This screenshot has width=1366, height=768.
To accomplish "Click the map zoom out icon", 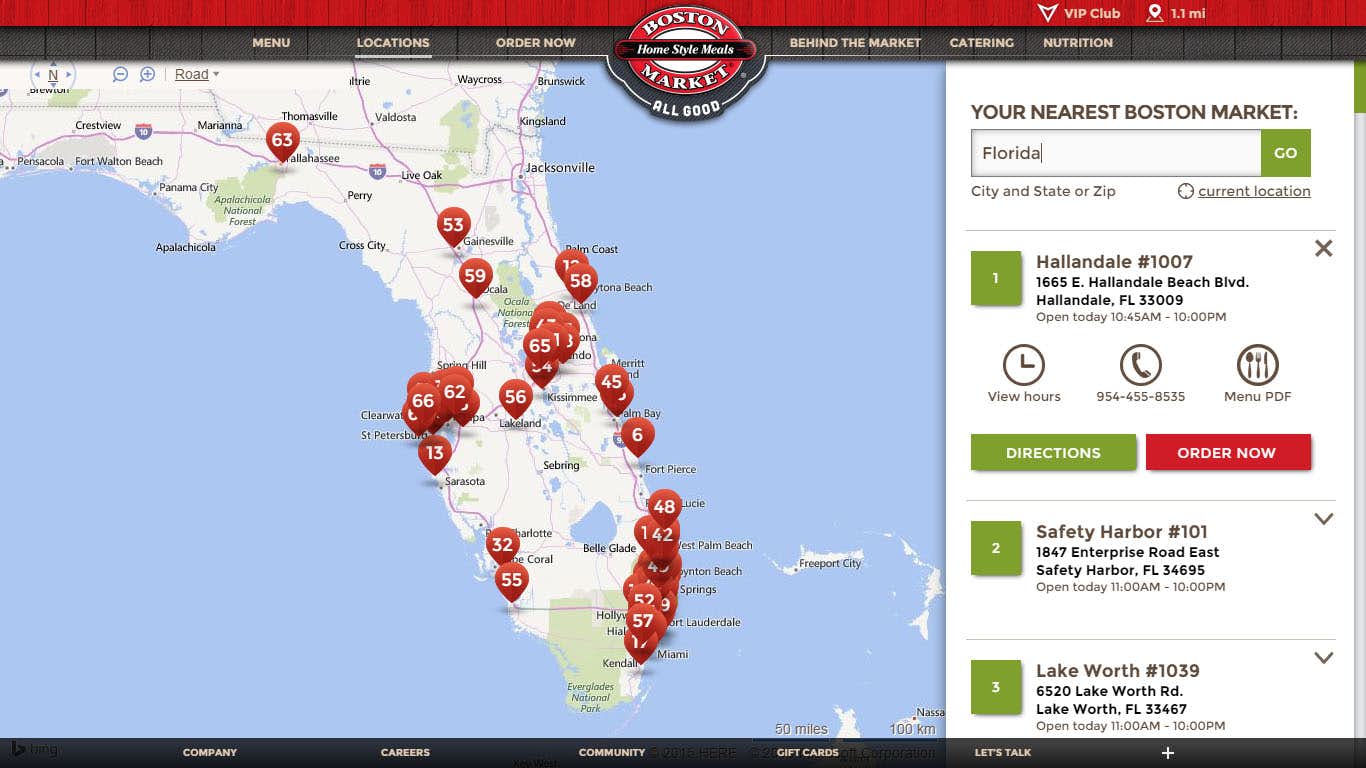I will [120, 74].
